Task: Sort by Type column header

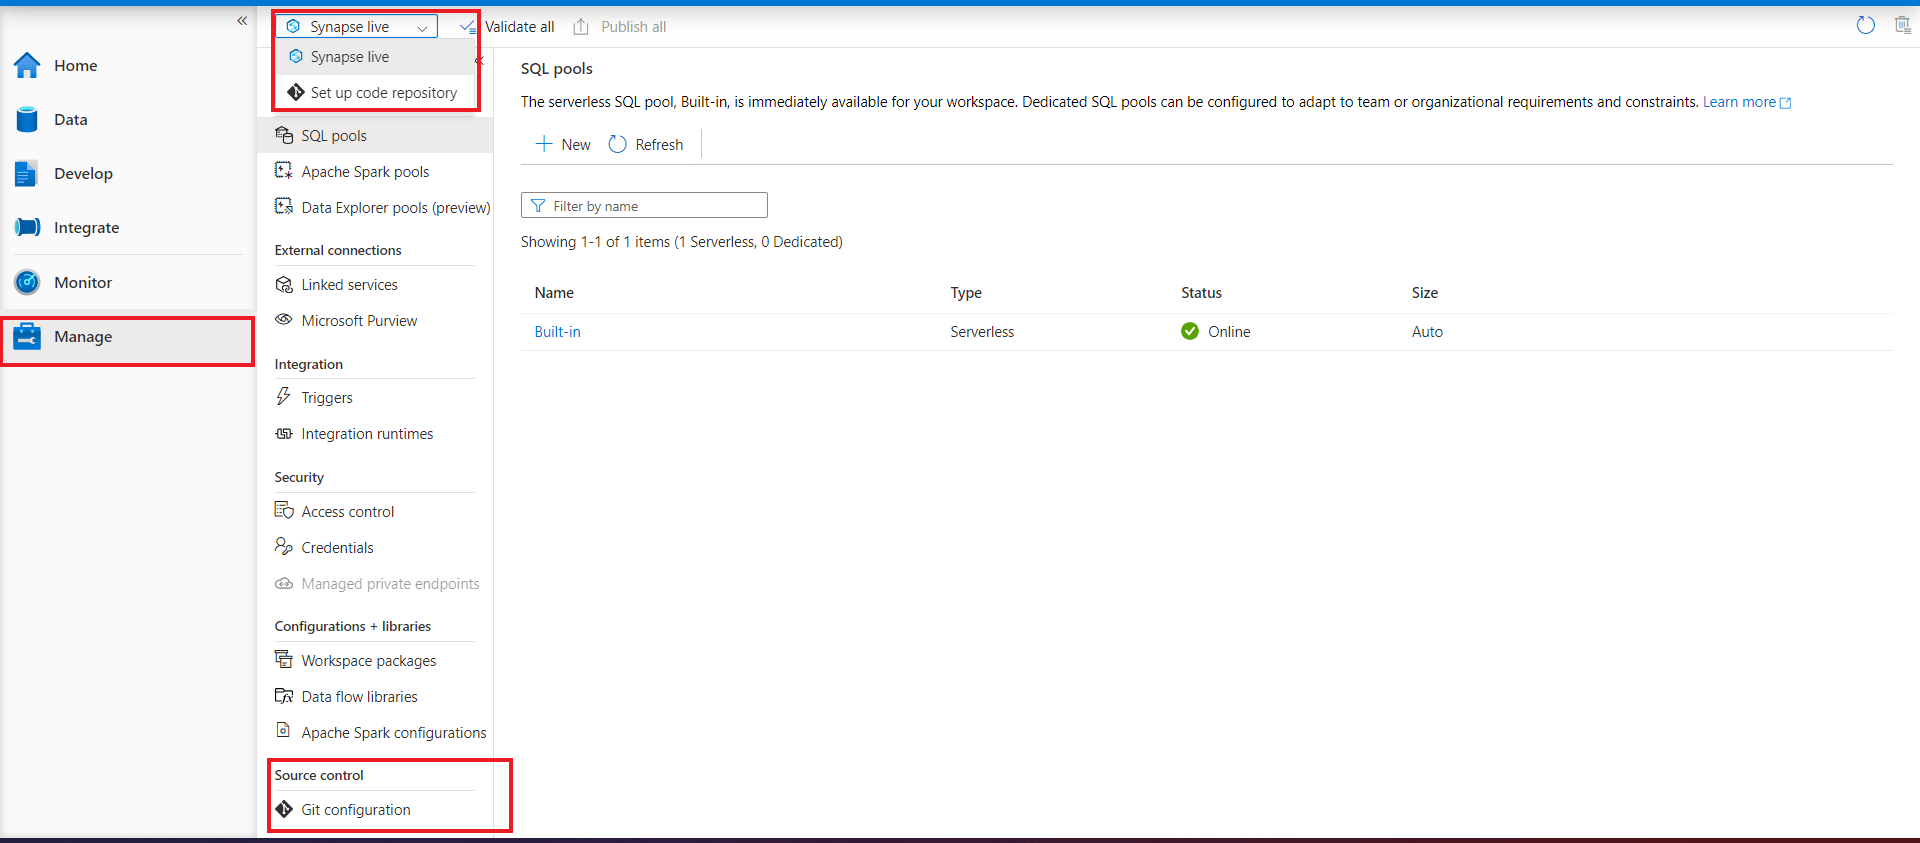Action: pyautogui.click(x=966, y=293)
